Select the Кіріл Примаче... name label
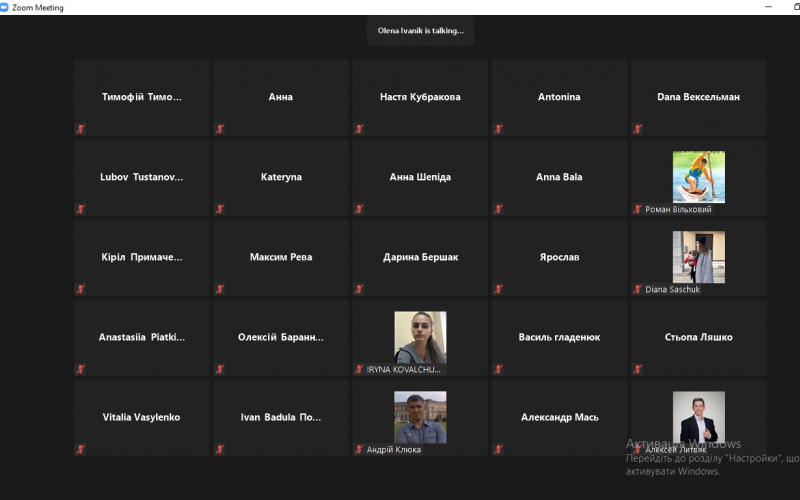 coord(141,257)
